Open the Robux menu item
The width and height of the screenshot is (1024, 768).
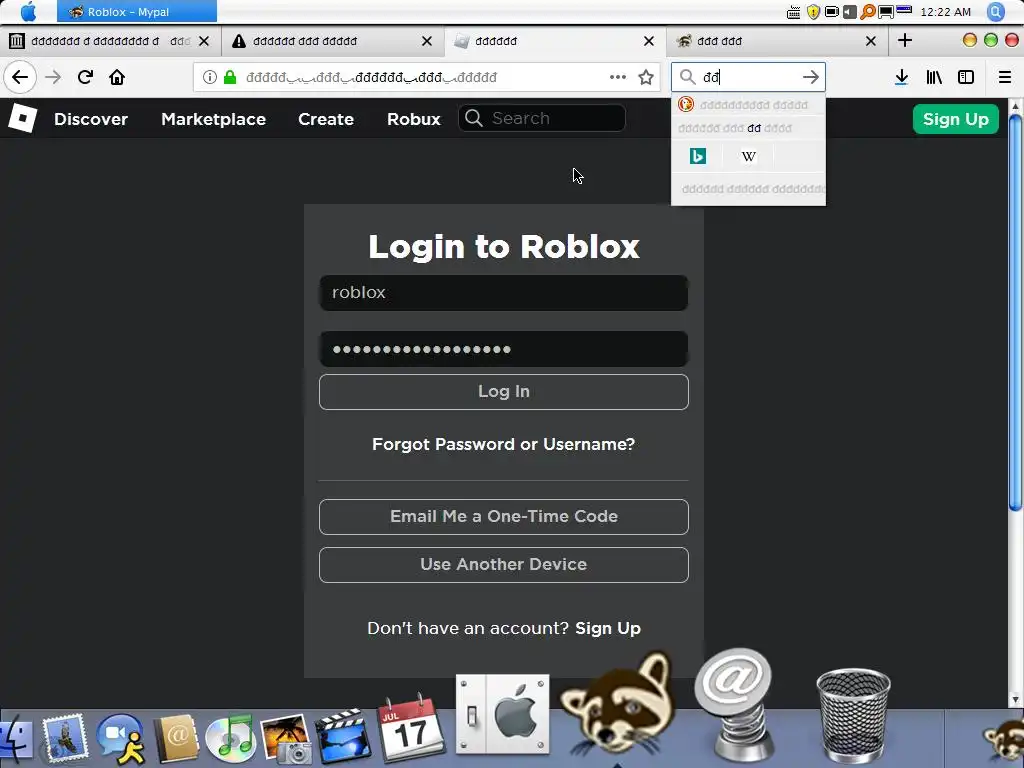click(413, 119)
